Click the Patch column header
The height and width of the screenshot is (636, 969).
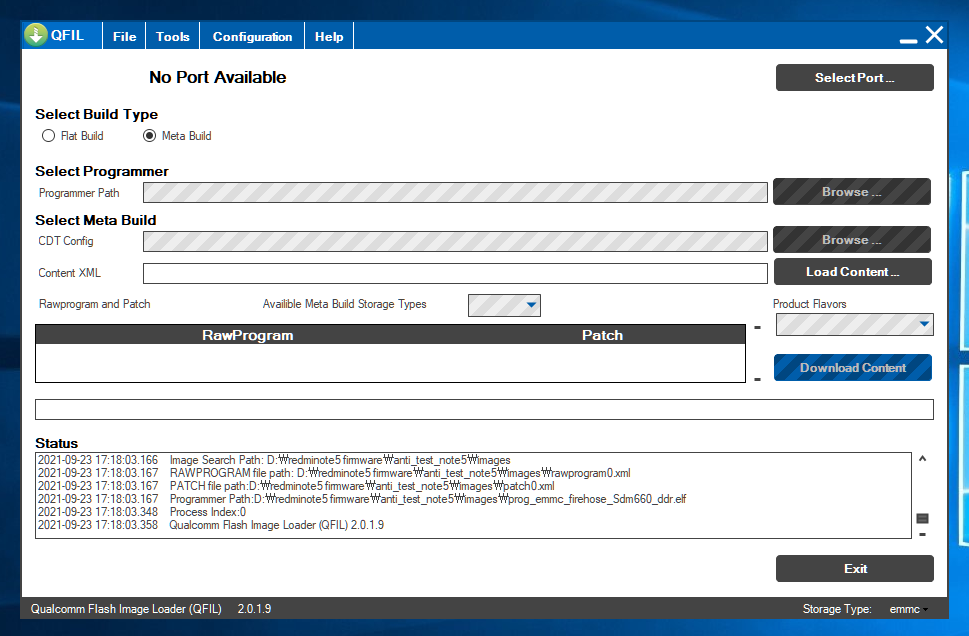(x=602, y=335)
